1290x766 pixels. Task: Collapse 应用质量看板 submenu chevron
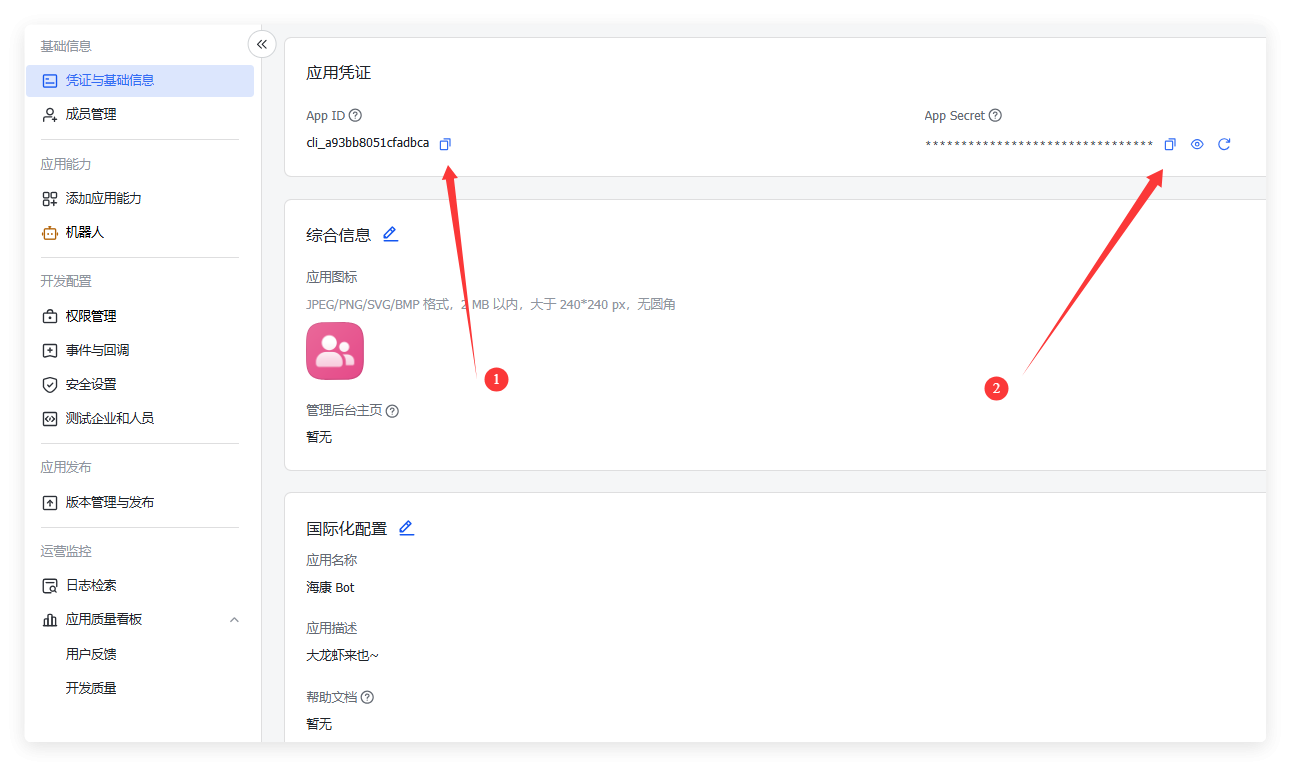tap(234, 620)
